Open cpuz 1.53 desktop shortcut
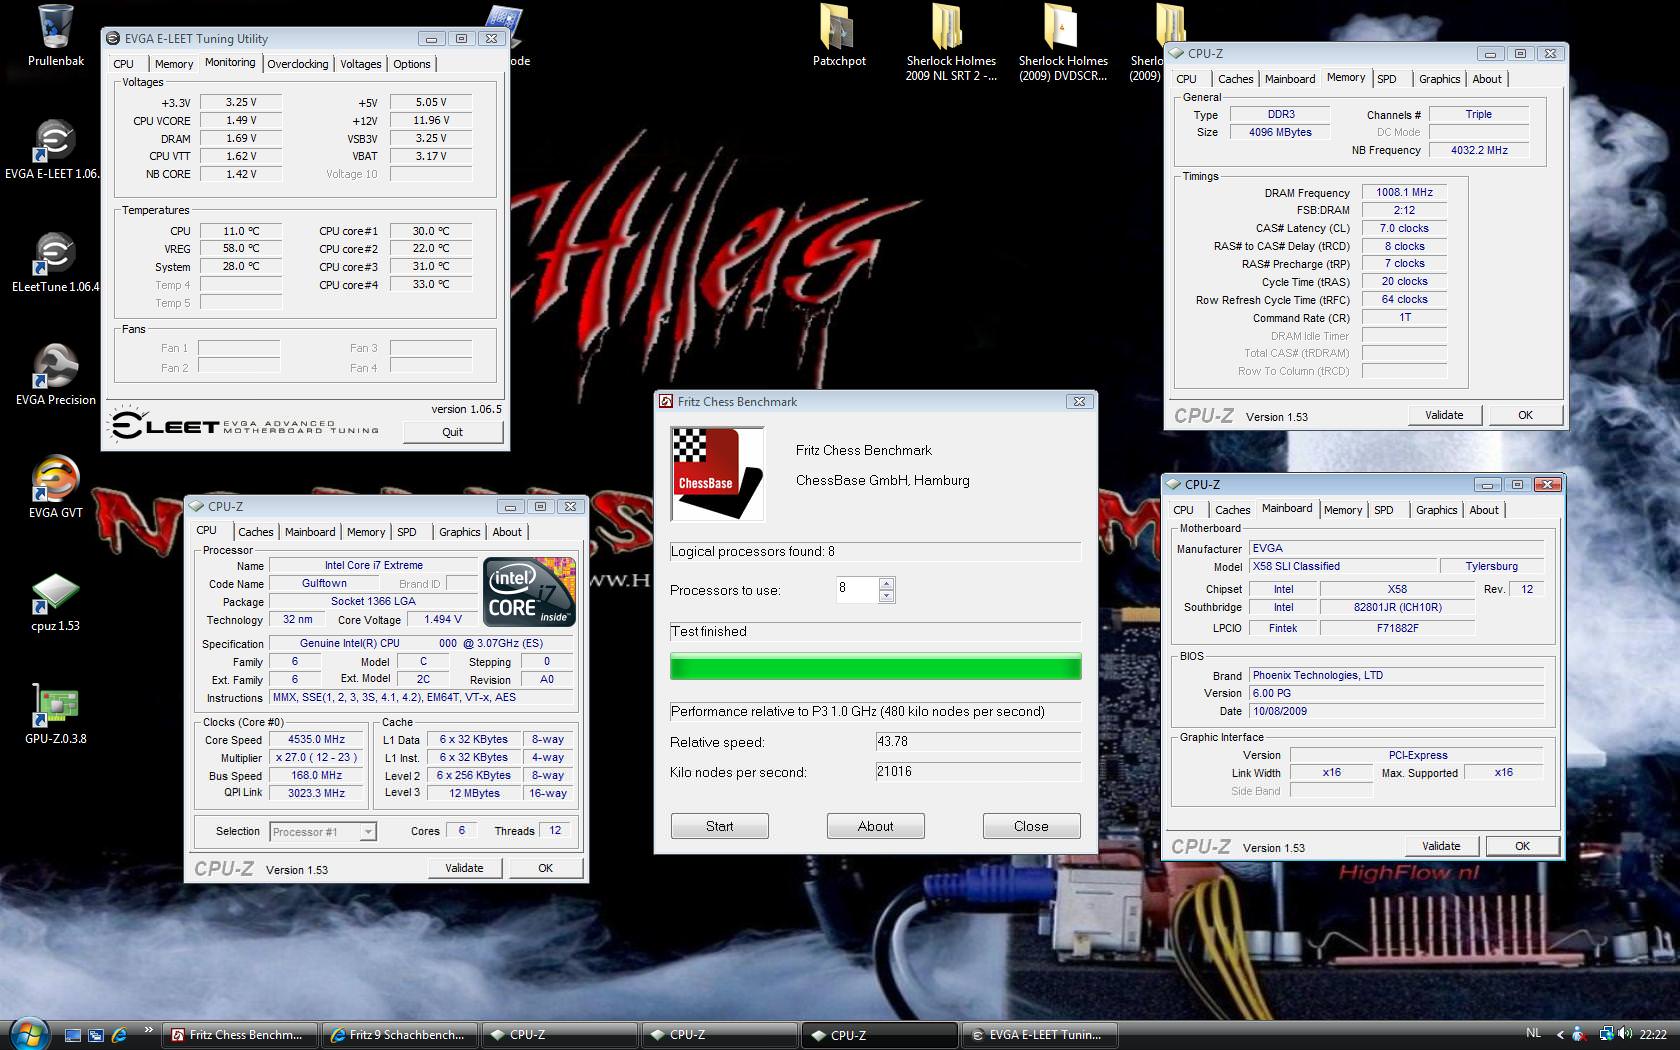Image resolution: width=1680 pixels, height=1050 pixels. (55, 602)
